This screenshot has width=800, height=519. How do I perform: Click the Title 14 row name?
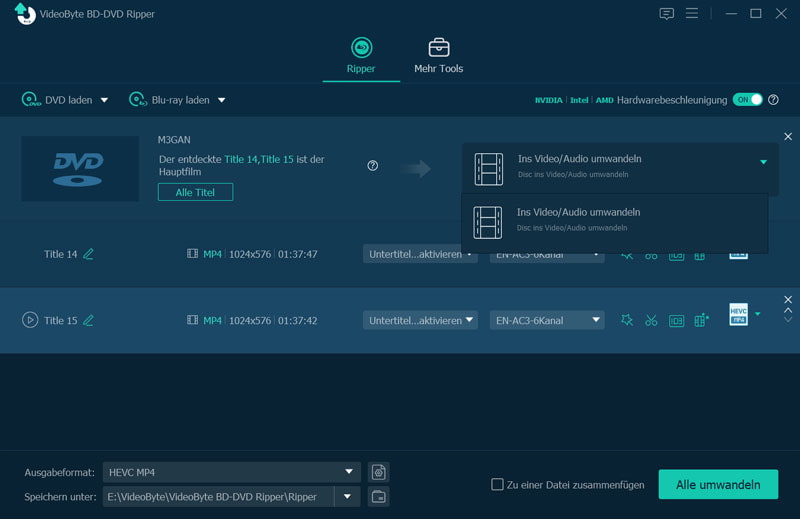(60, 254)
